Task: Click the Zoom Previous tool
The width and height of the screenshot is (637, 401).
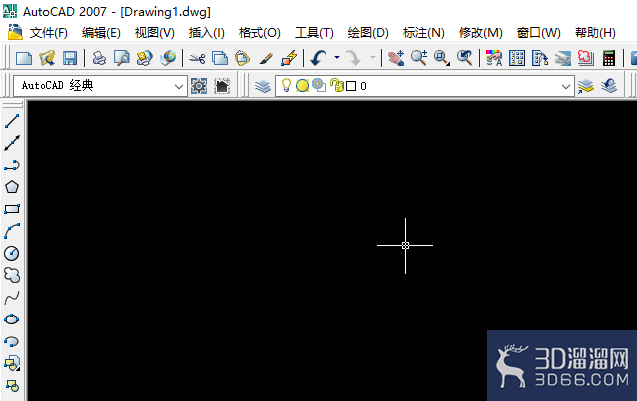Action: click(464, 58)
